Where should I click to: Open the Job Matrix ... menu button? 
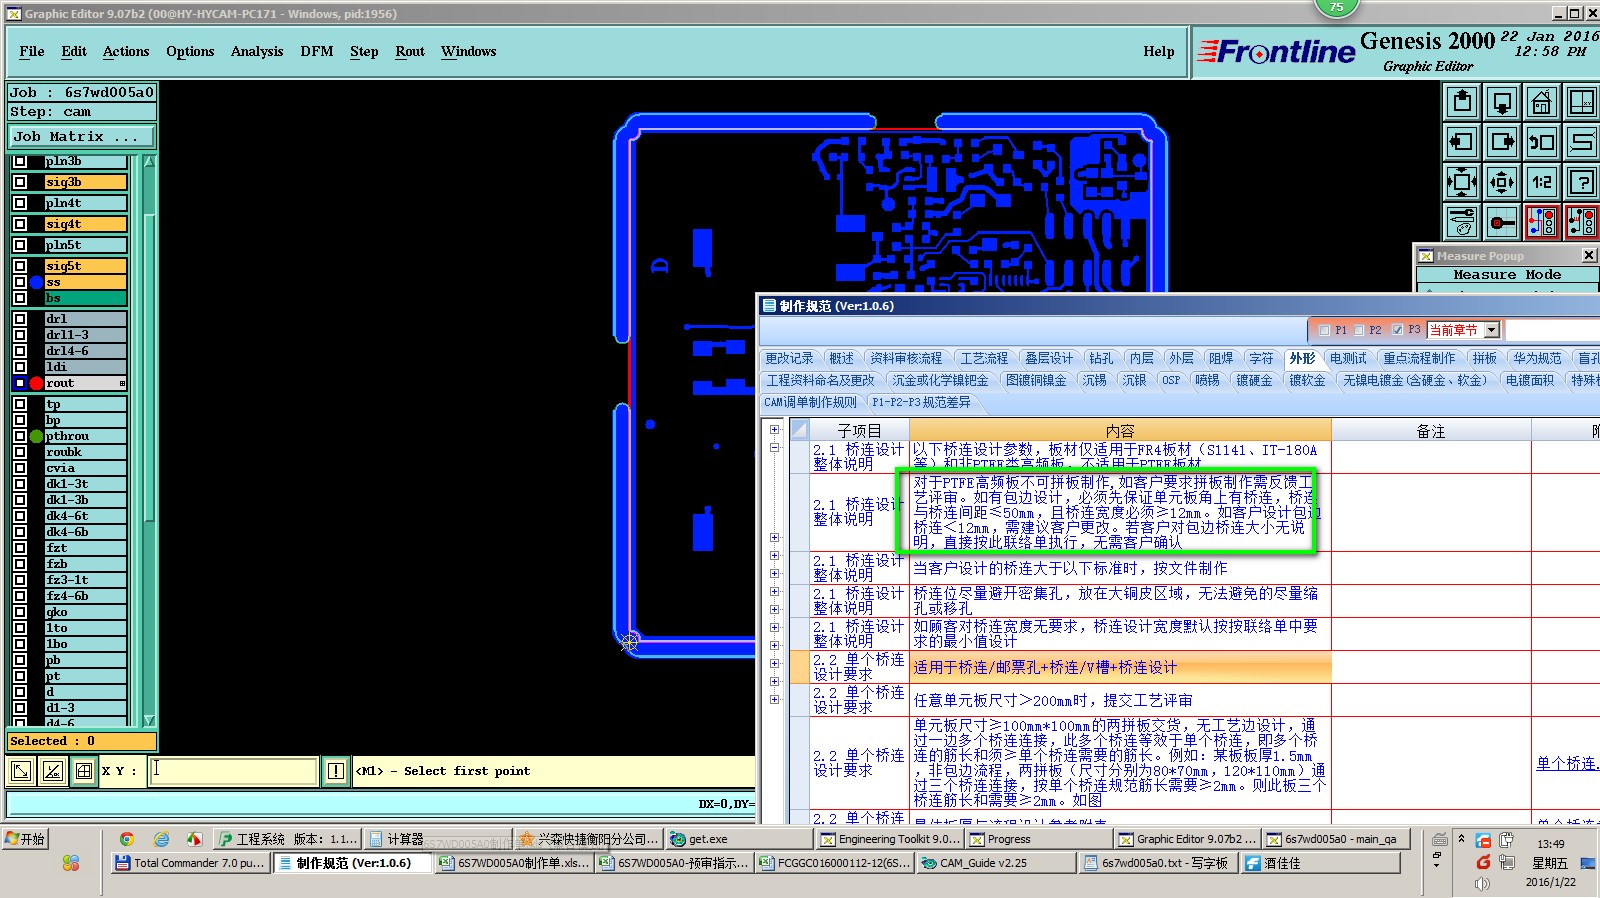(82, 136)
